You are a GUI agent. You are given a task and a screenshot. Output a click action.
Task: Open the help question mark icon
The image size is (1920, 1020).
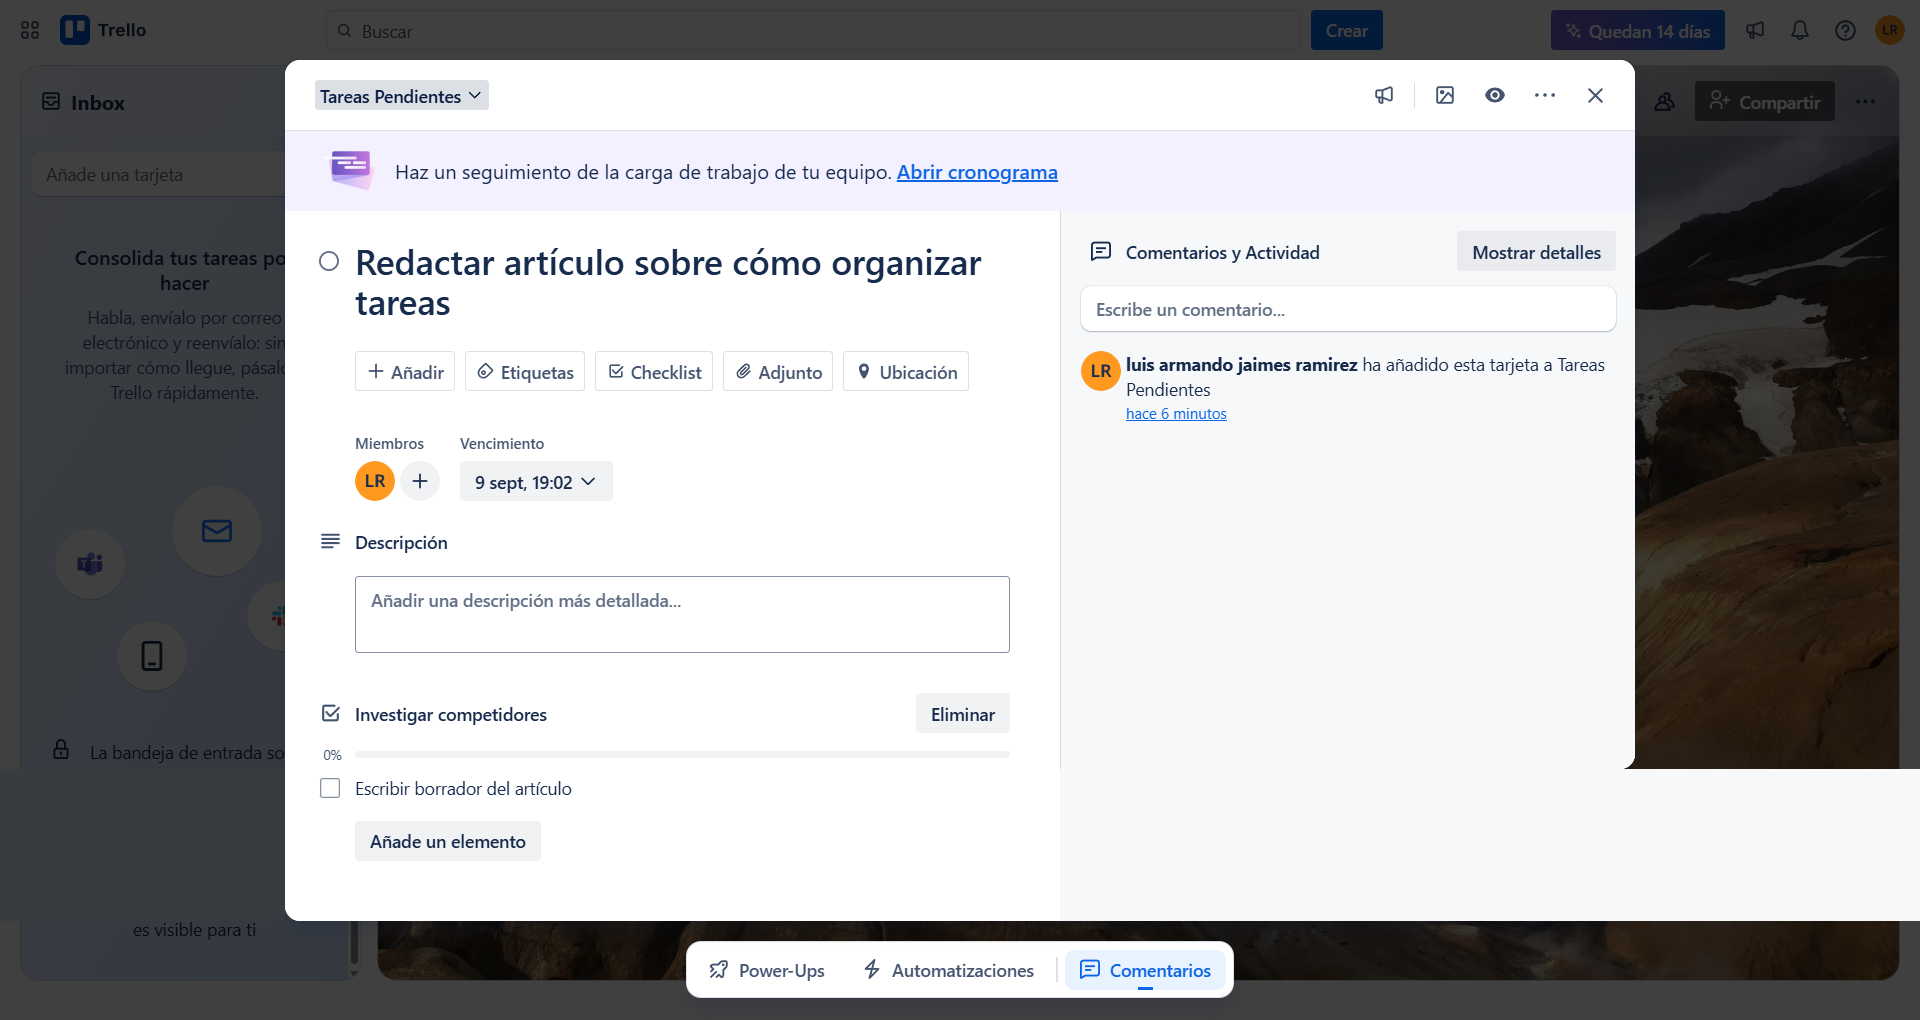point(1845,30)
